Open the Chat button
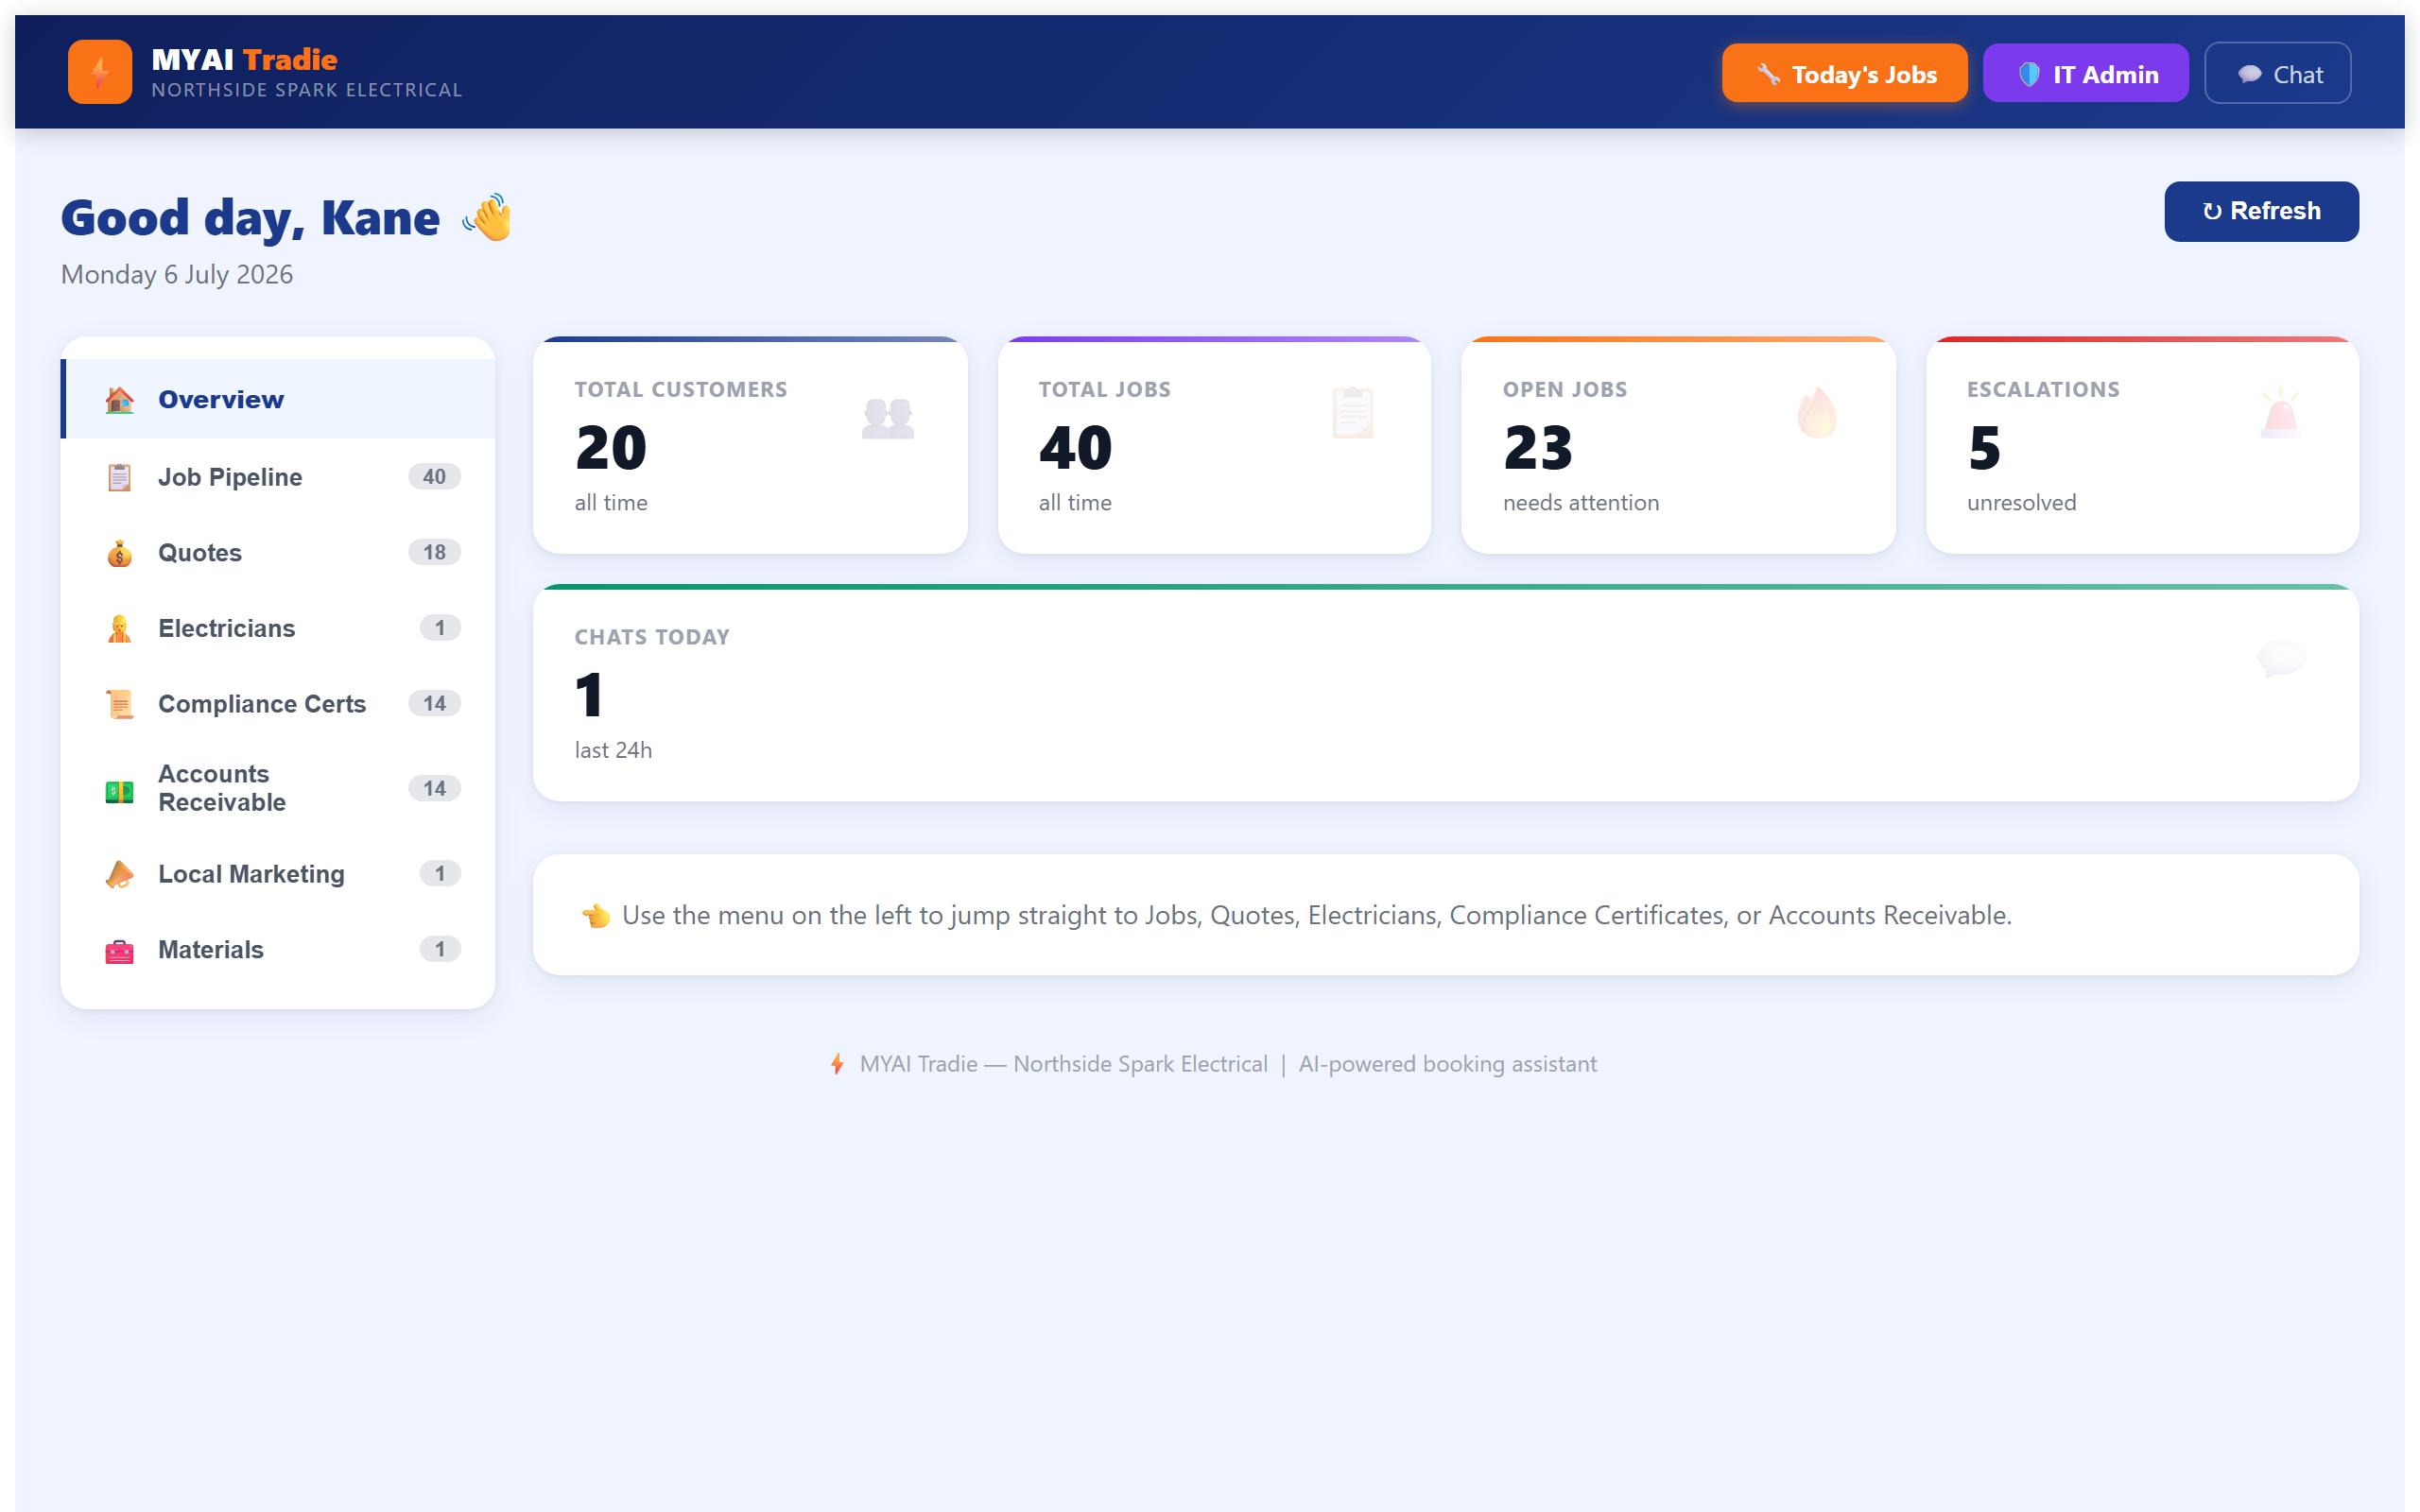Image resolution: width=2420 pixels, height=1512 pixels. pos(2277,73)
